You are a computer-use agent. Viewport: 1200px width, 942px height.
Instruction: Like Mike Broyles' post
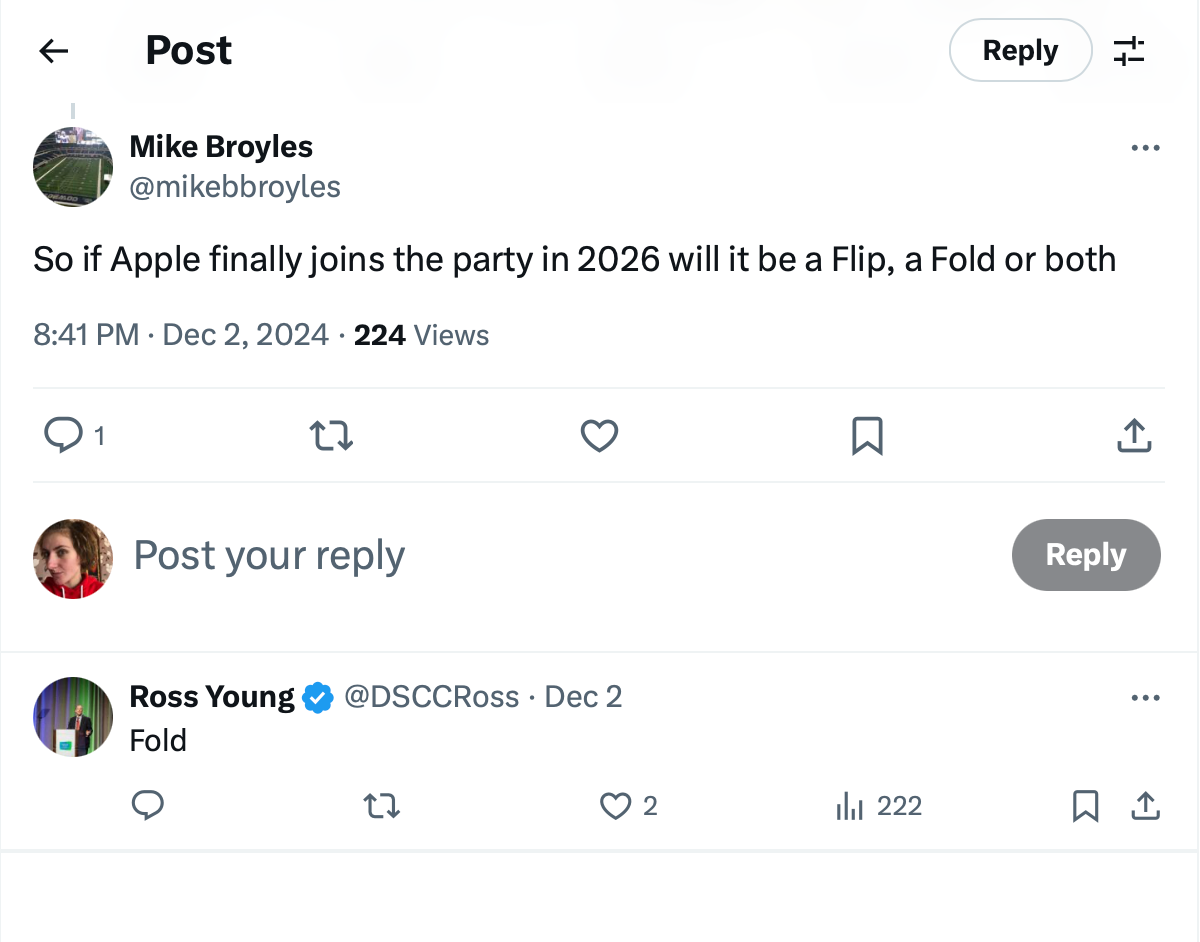pos(599,435)
